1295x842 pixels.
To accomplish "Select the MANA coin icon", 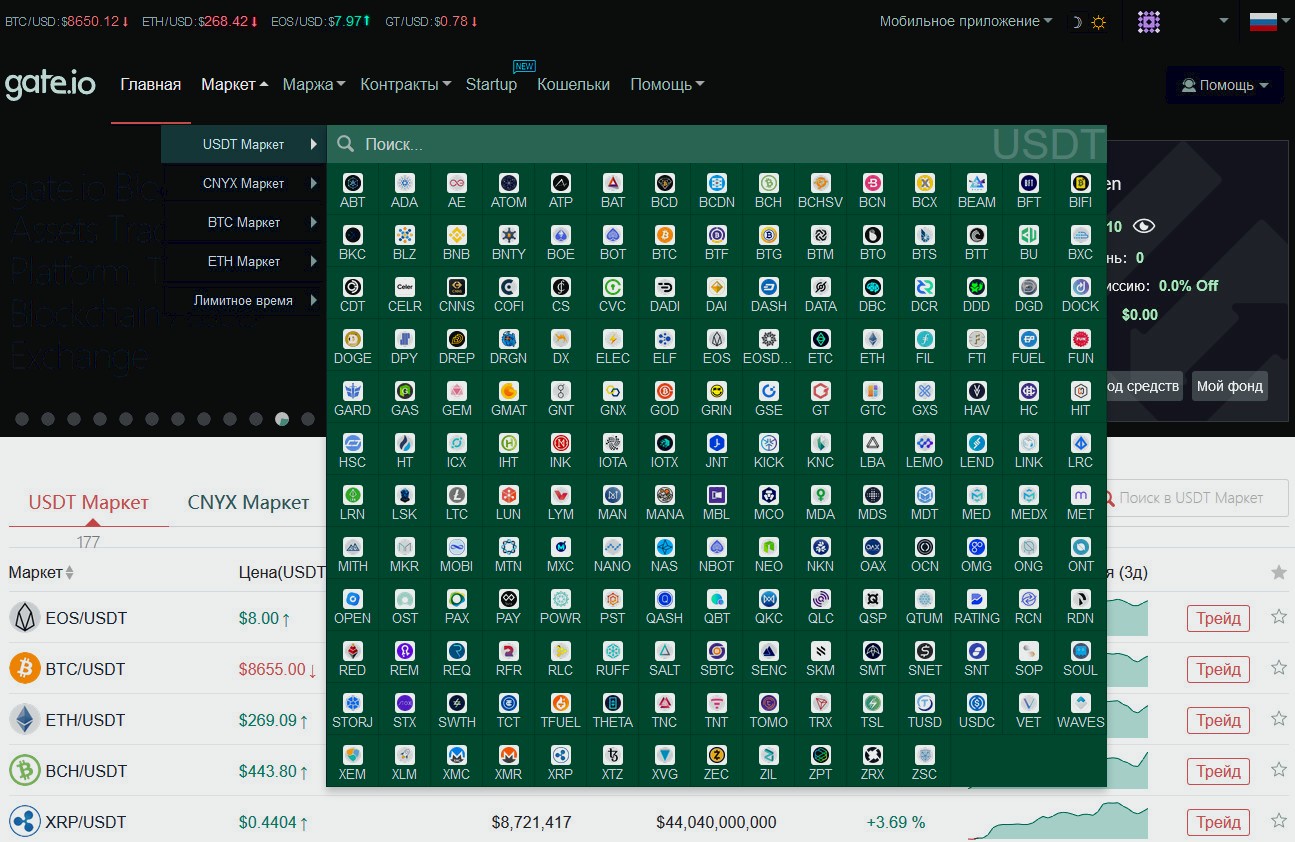I will [x=664, y=495].
